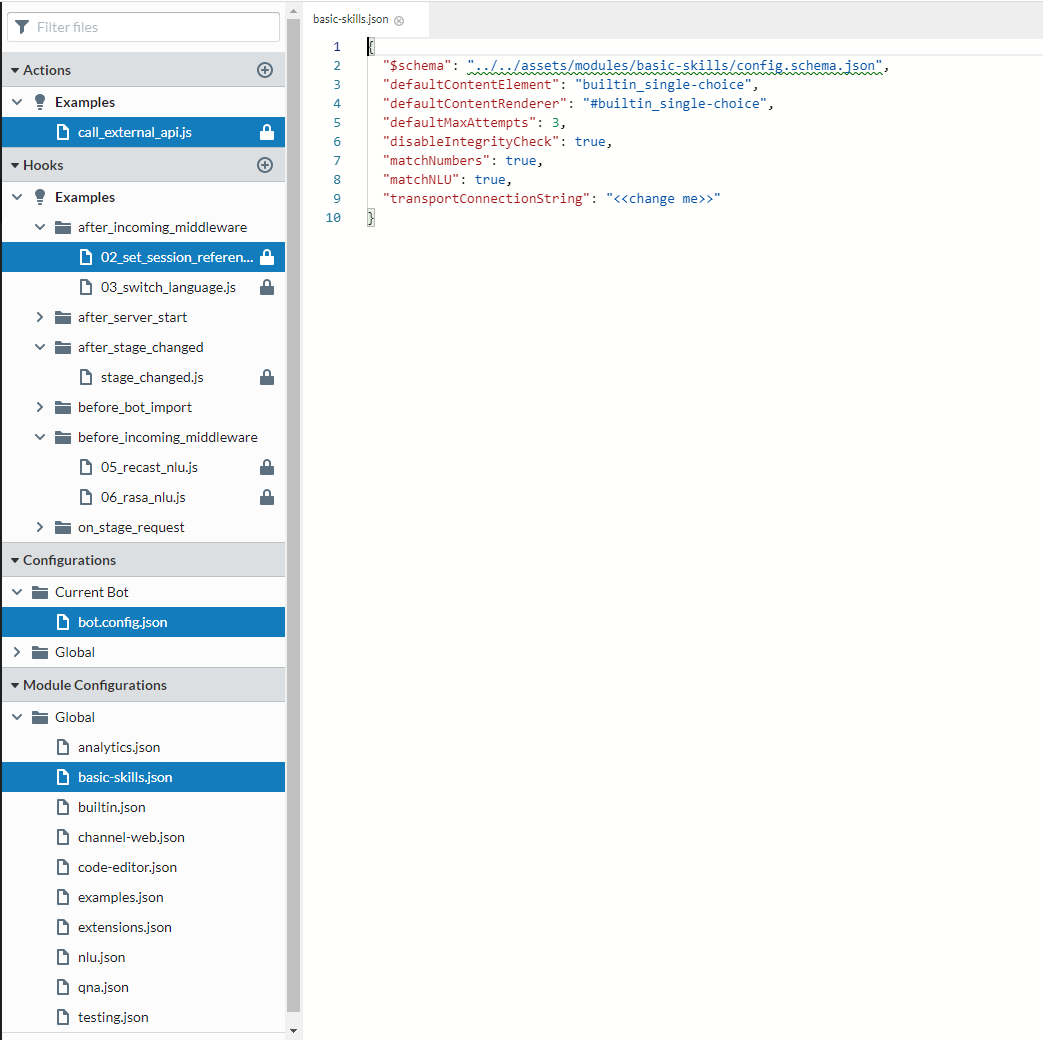Click the lightbulb icon next to Hooks Examples
The image size is (1043, 1040).
40,197
